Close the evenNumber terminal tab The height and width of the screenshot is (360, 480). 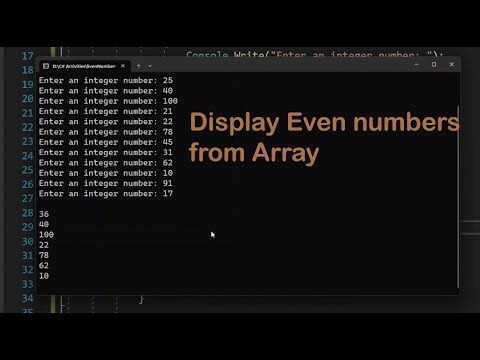[x=123, y=66]
